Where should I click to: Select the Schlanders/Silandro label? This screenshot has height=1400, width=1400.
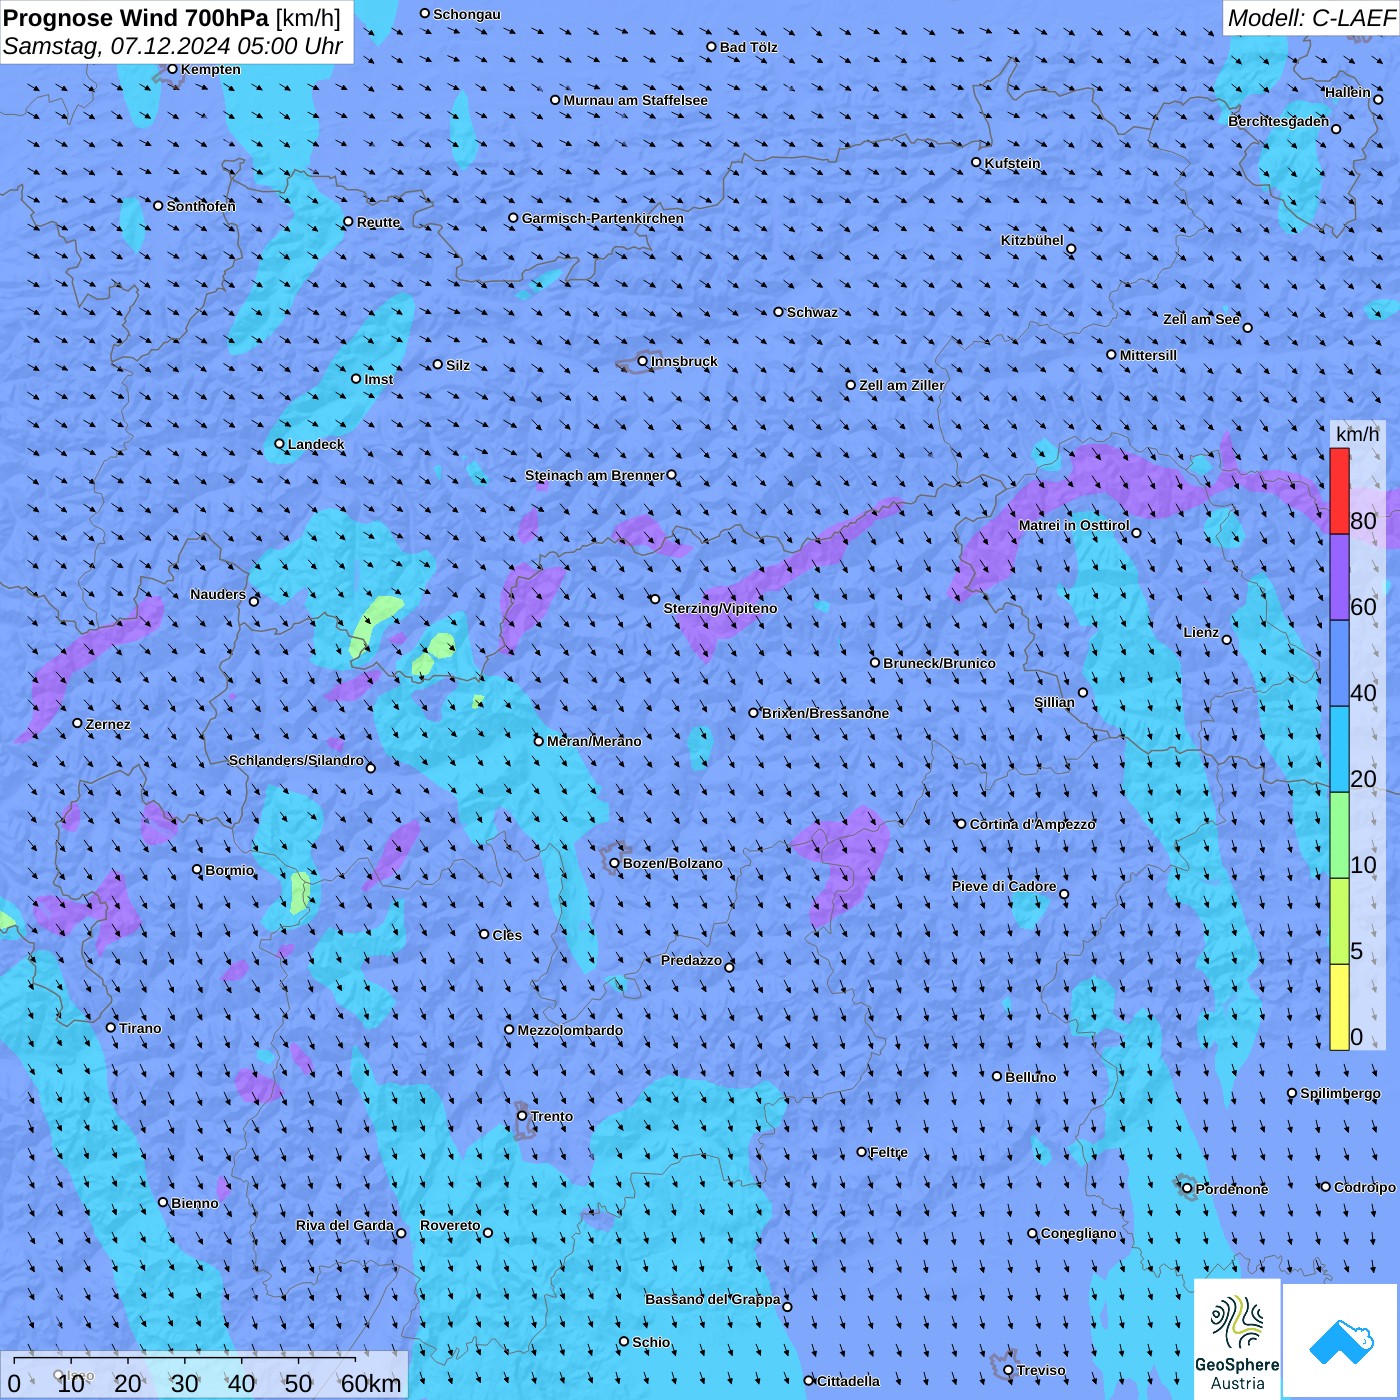[x=296, y=760]
